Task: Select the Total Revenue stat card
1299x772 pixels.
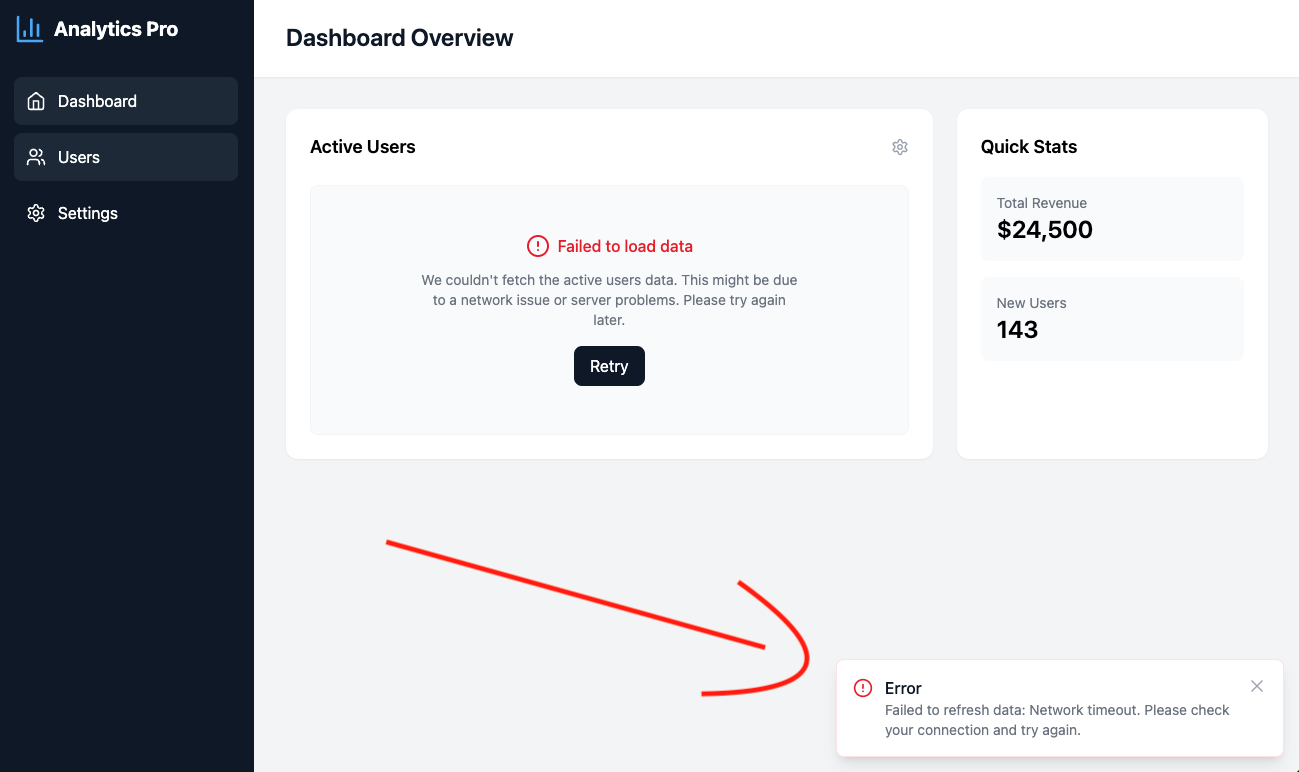Action: pyautogui.click(x=1112, y=219)
